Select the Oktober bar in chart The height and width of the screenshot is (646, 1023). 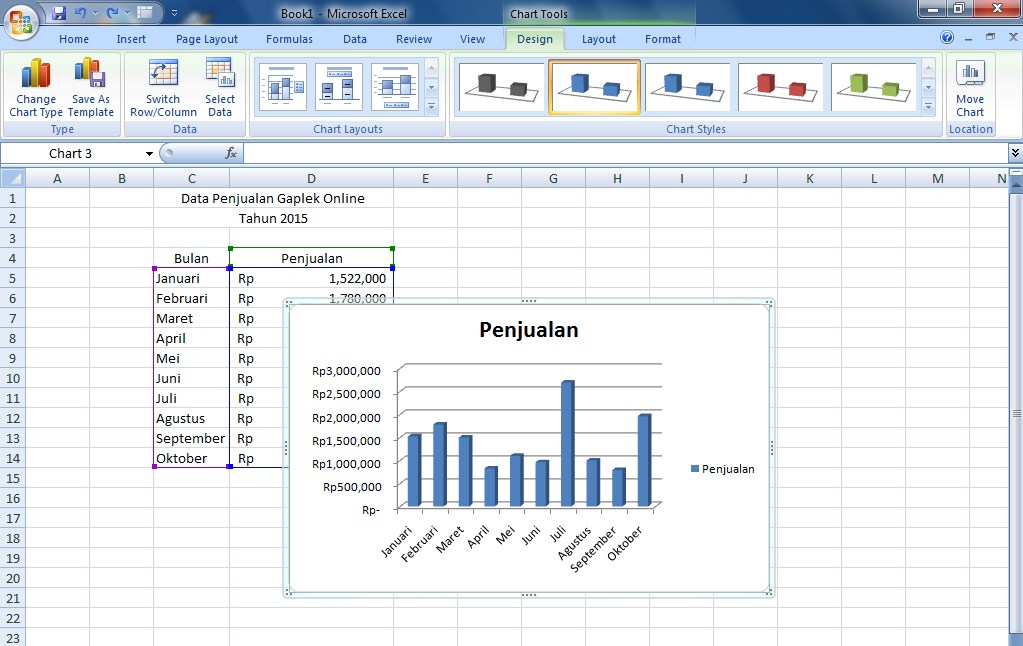click(644, 460)
